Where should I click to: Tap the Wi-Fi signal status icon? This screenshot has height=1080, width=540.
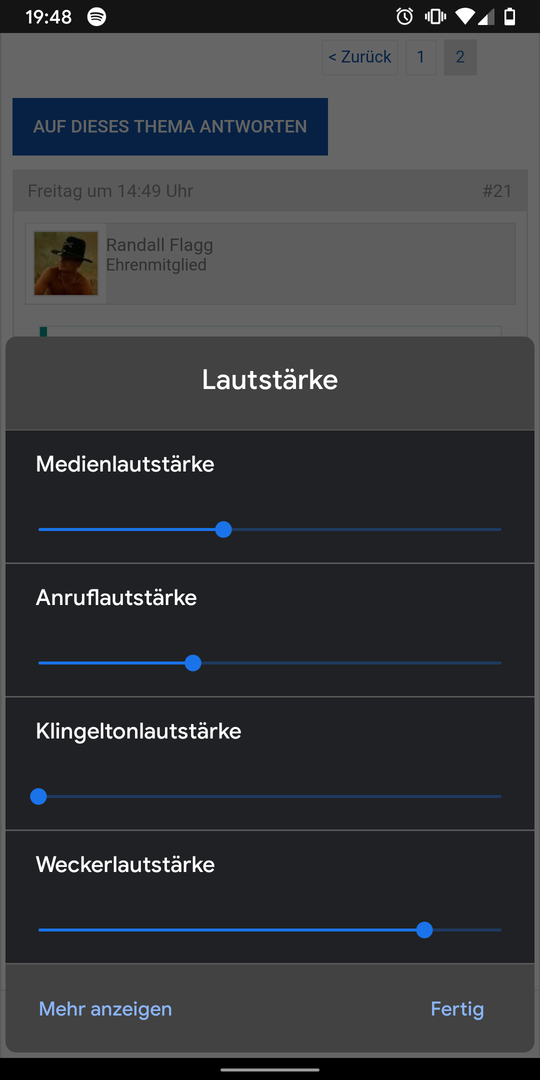click(465, 17)
